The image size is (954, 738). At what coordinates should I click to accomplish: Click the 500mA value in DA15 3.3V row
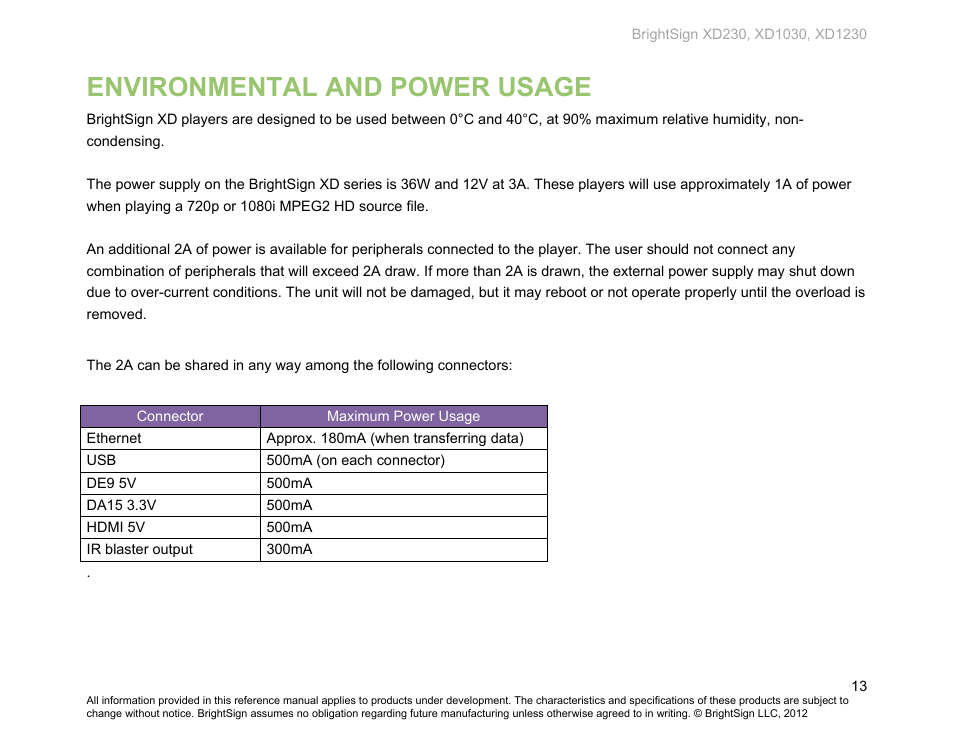click(x=404, y=505)
